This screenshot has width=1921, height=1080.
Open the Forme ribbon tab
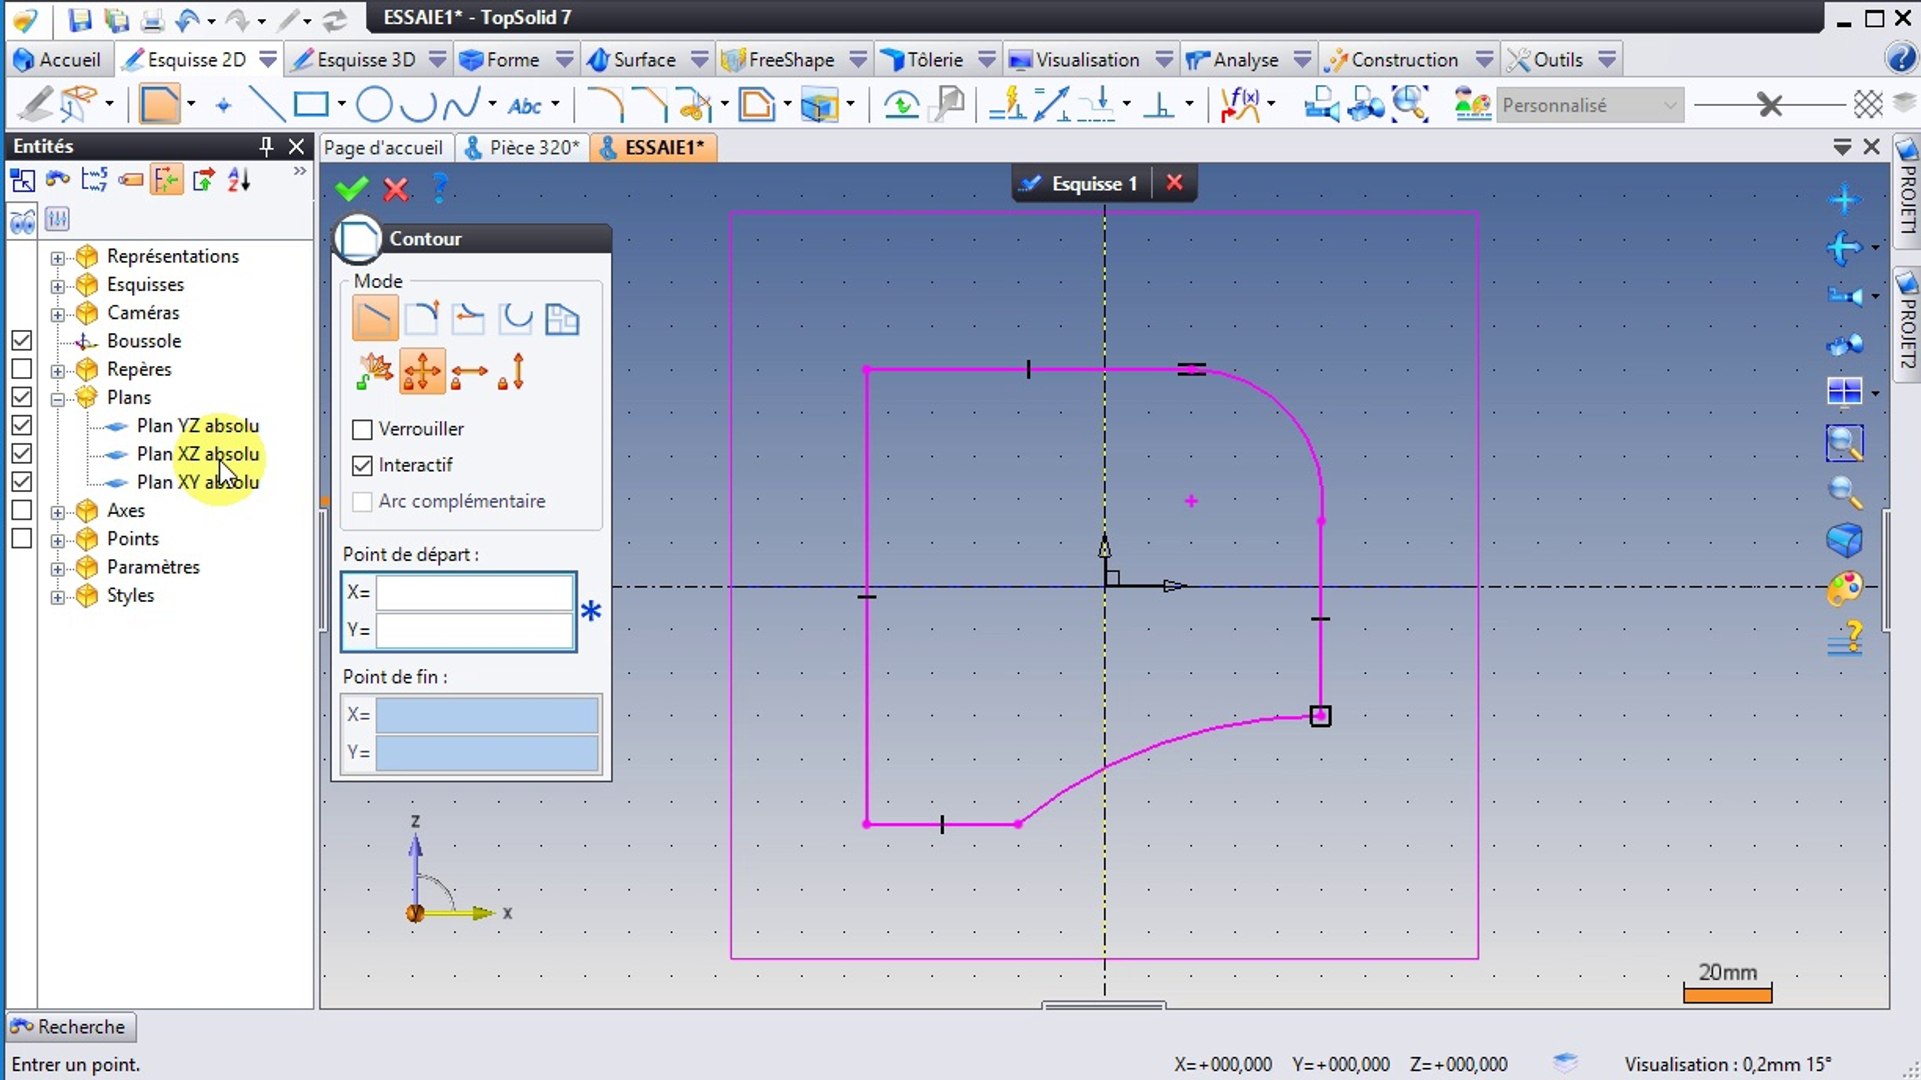point(512,60)
